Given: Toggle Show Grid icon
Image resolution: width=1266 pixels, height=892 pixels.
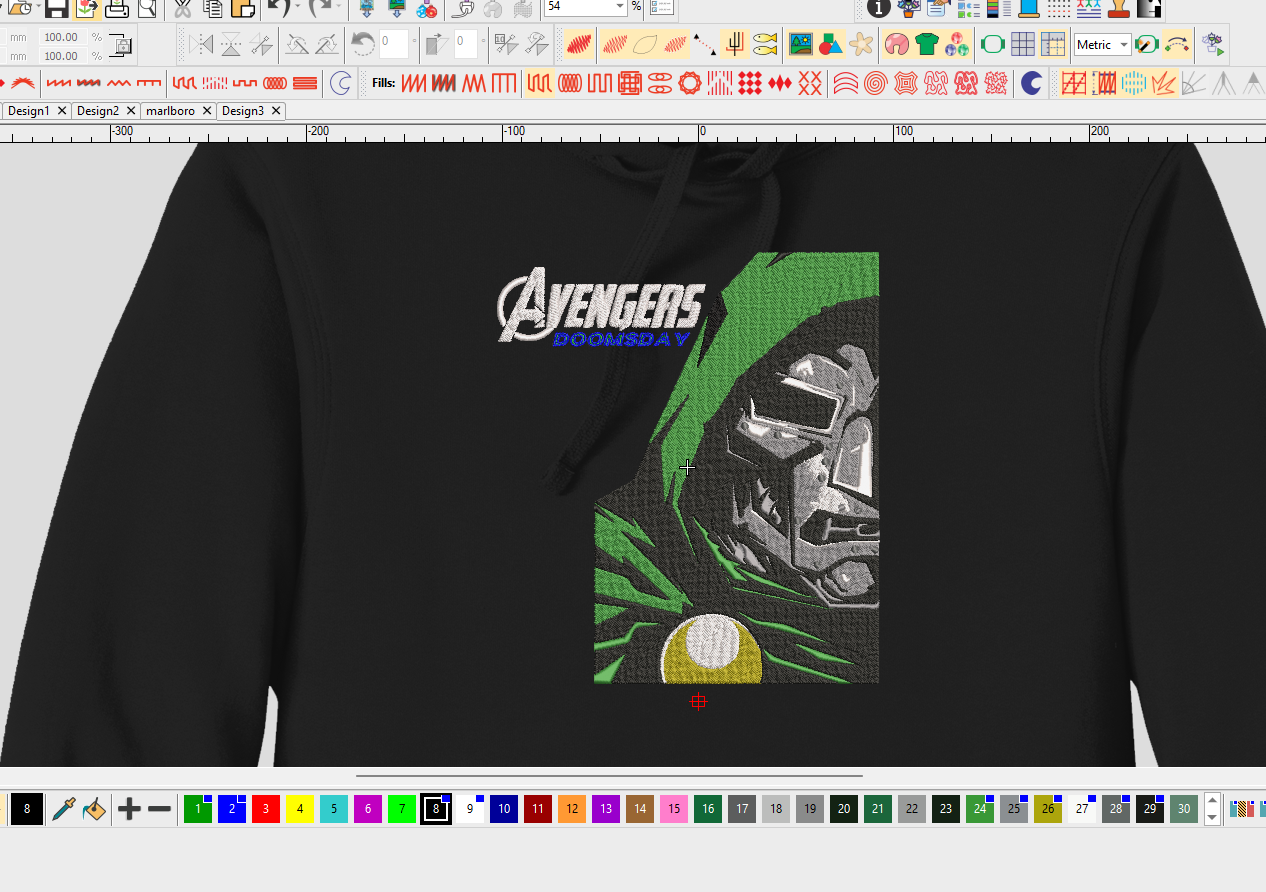Looking at the screenshot, I should click(1022, 44).
